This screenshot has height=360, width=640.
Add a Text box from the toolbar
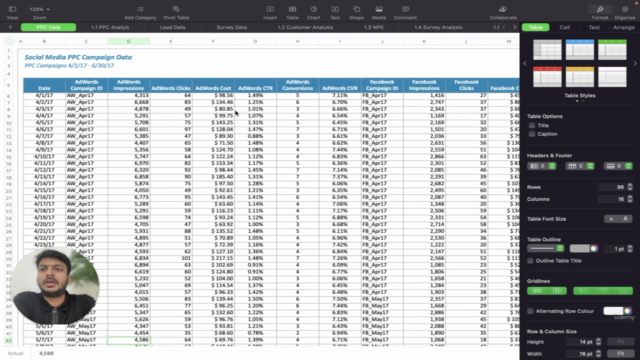335,9
